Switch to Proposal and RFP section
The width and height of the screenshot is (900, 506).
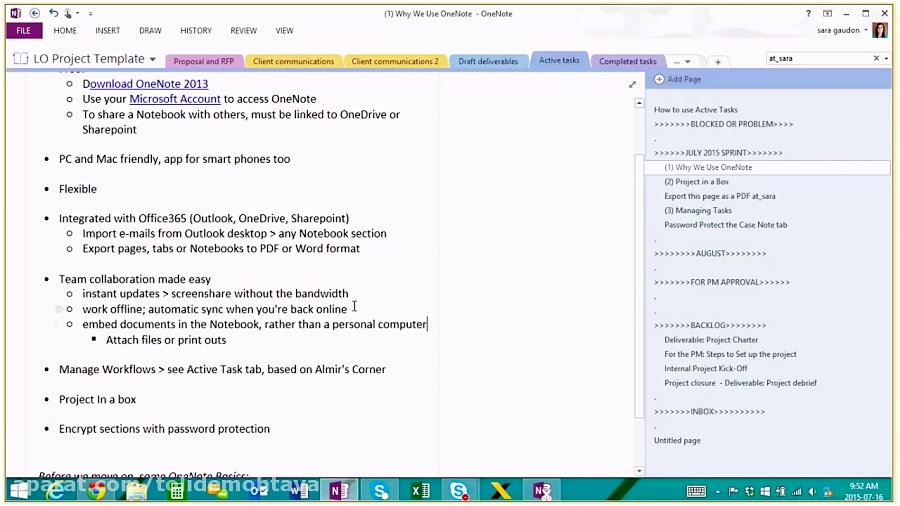click(x=204, y=61)
